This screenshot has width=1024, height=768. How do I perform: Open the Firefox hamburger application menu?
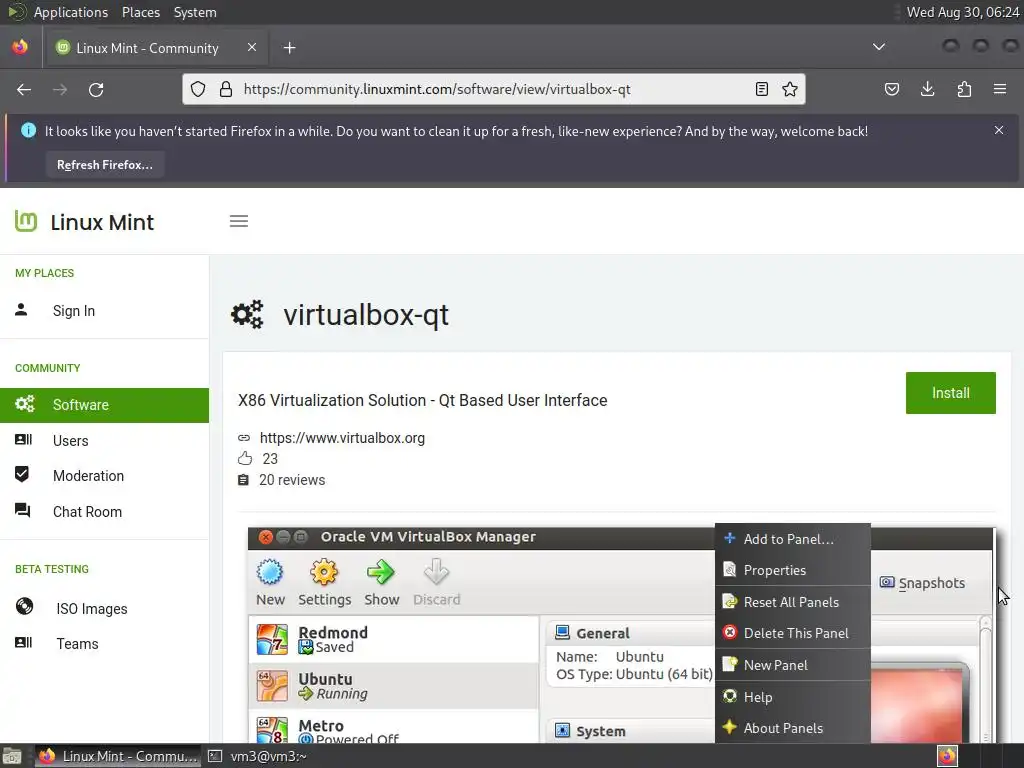click(x=1000, y=89)
